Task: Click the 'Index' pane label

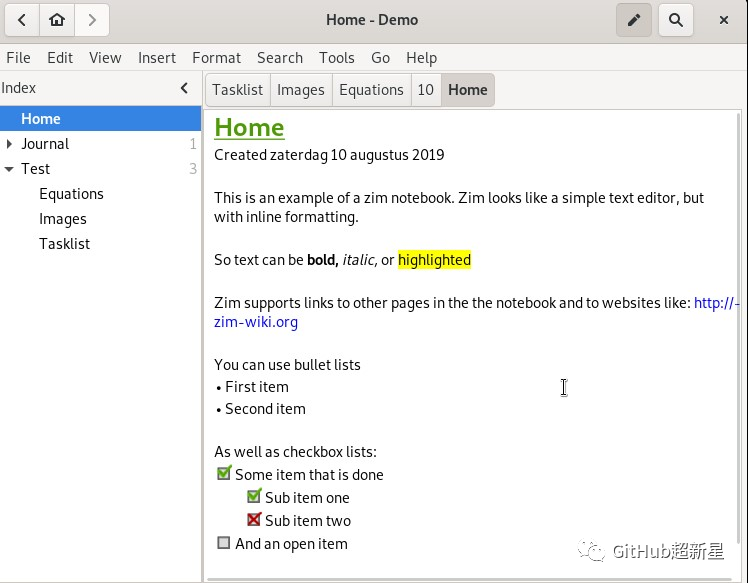Action: (19, 88)
